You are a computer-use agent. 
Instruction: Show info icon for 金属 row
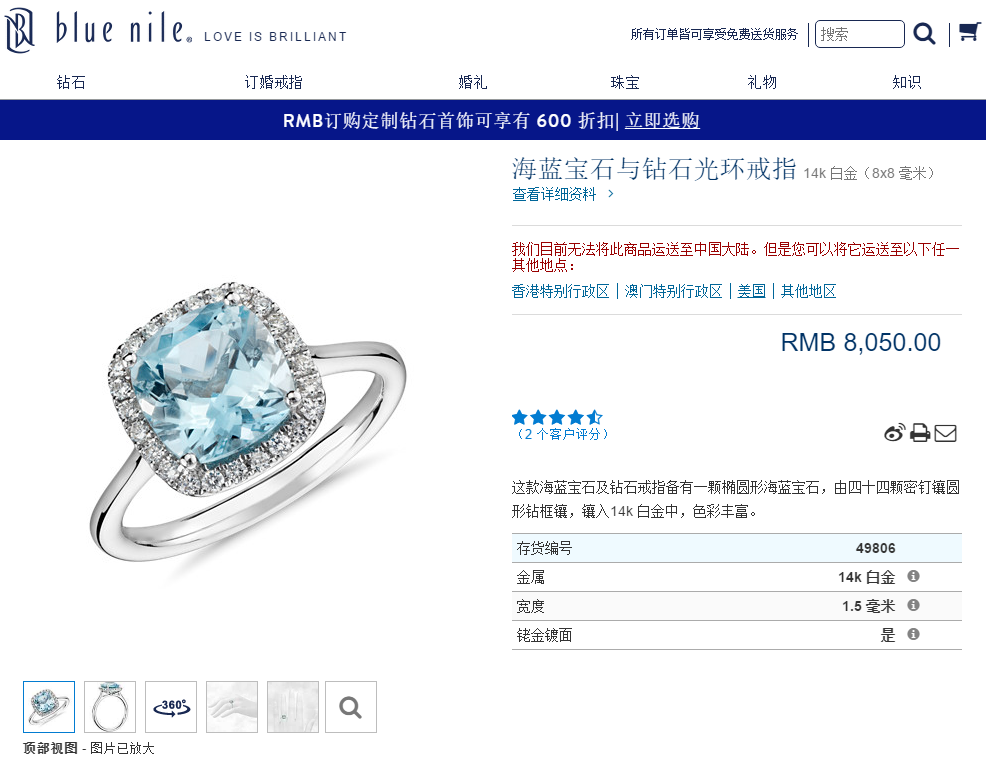(x=914, y=576)
